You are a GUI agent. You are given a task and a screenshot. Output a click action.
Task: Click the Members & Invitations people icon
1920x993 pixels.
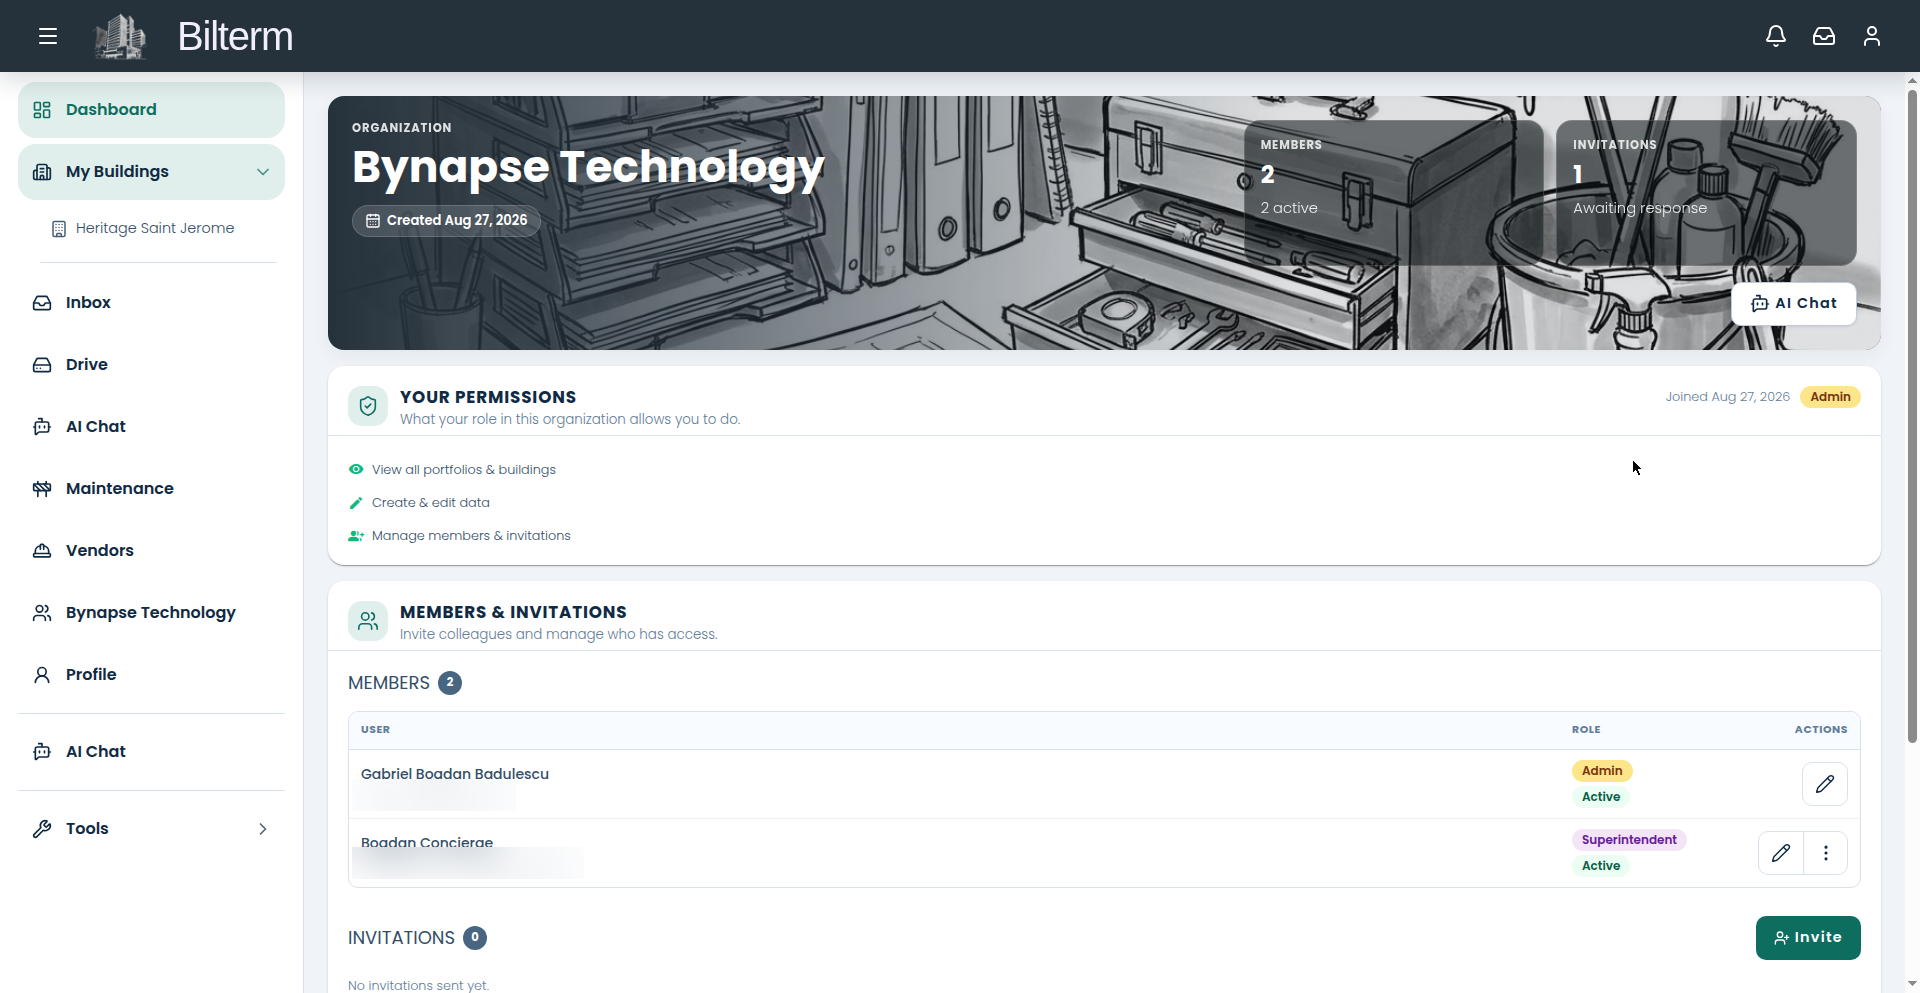368,621
